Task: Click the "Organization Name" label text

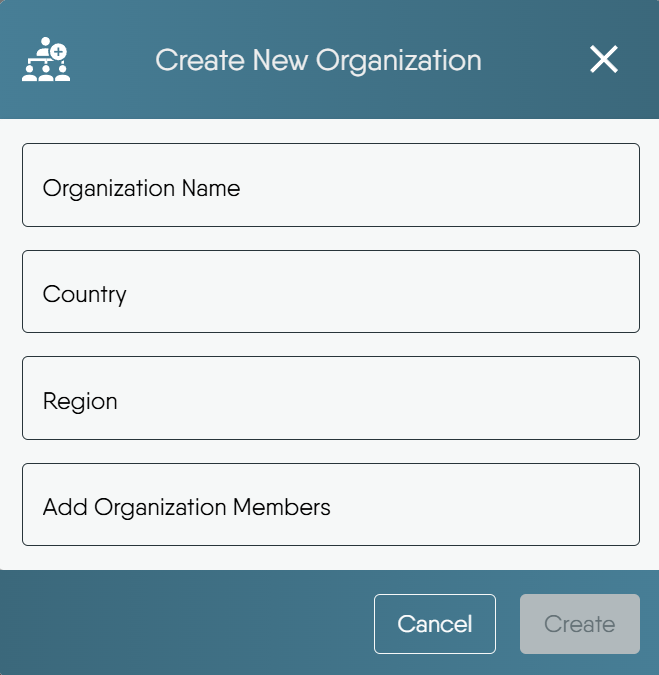Action: coord(141,188)
